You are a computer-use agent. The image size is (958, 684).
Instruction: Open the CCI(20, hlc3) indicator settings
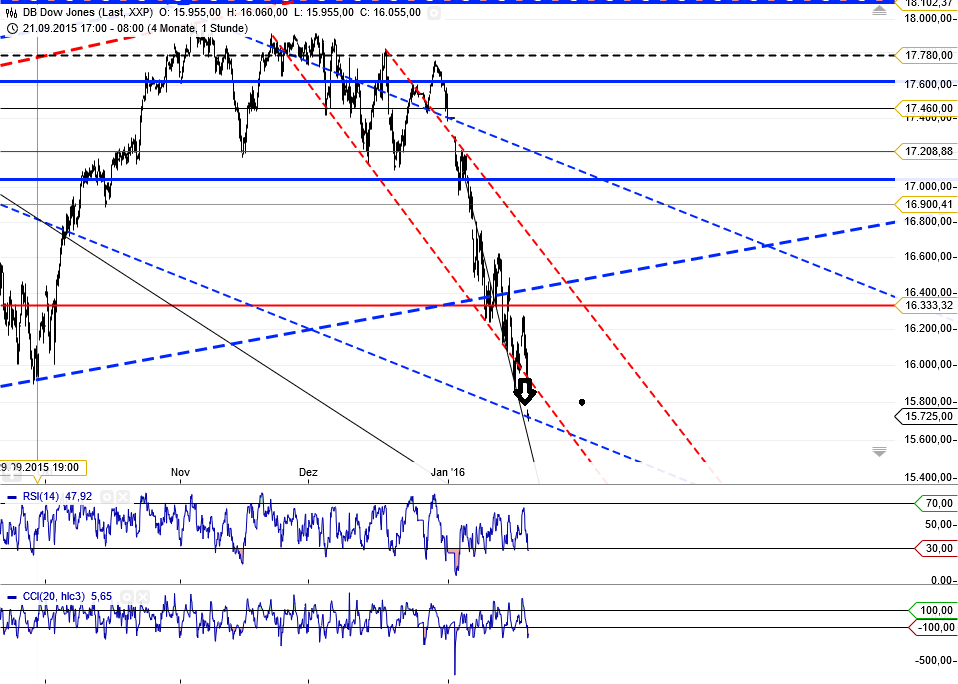point(127,597)
